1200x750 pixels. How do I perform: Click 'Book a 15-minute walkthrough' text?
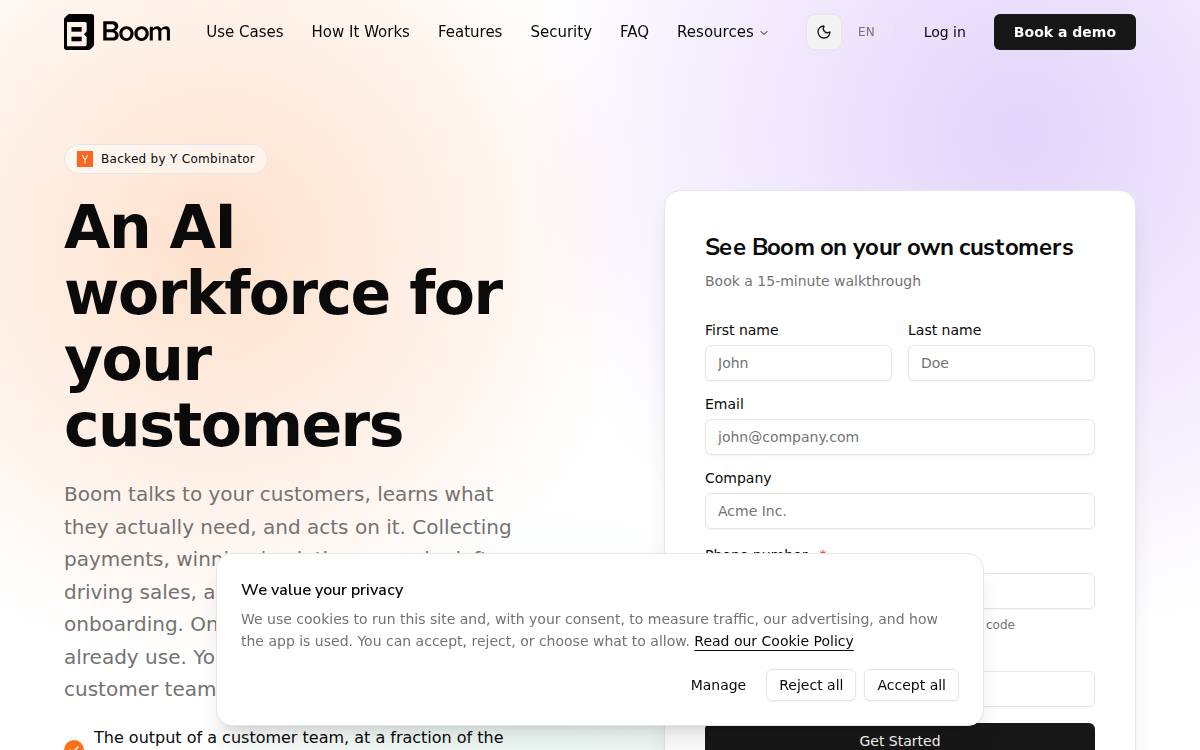tap(813, 281)
